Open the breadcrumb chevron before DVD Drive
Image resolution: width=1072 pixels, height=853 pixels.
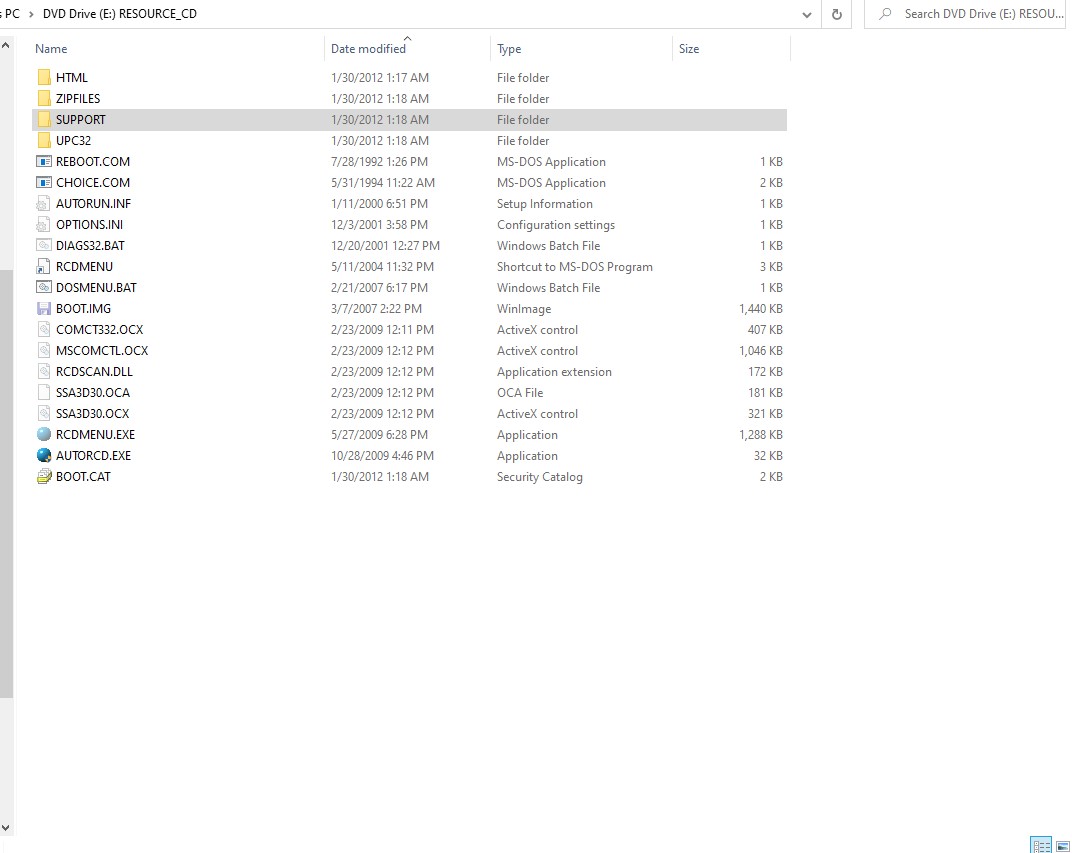tap(30, 14)
